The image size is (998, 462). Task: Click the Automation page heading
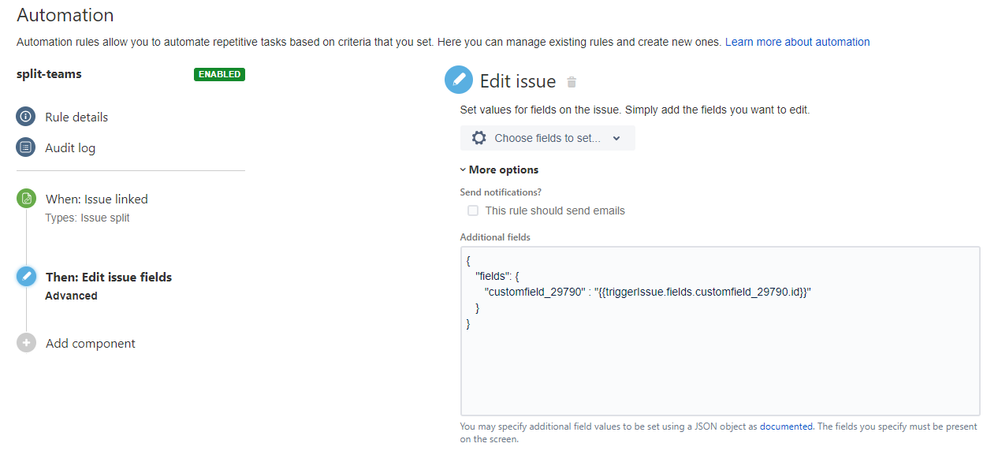pyautogui.click(x=65, y=15)
